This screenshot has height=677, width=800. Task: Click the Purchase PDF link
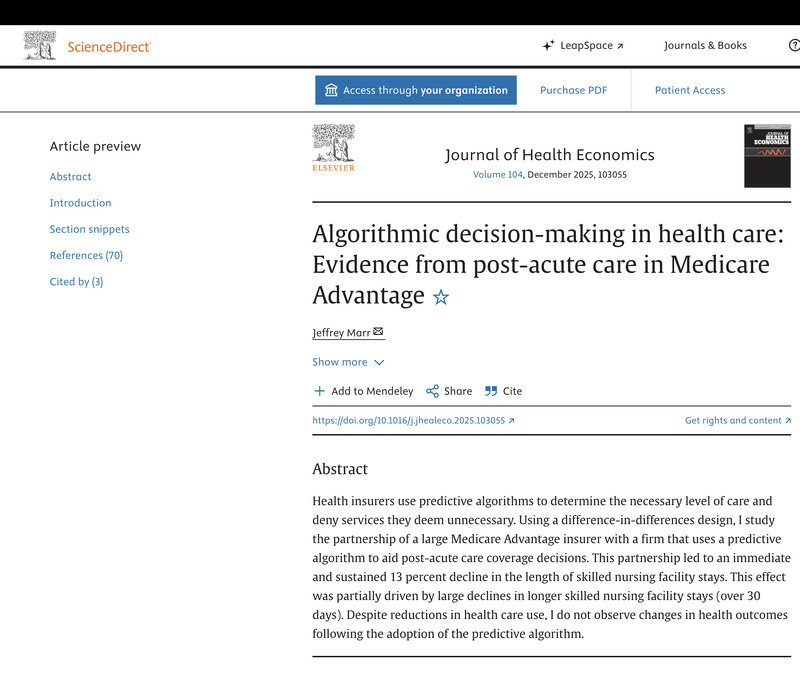point(573,90)
